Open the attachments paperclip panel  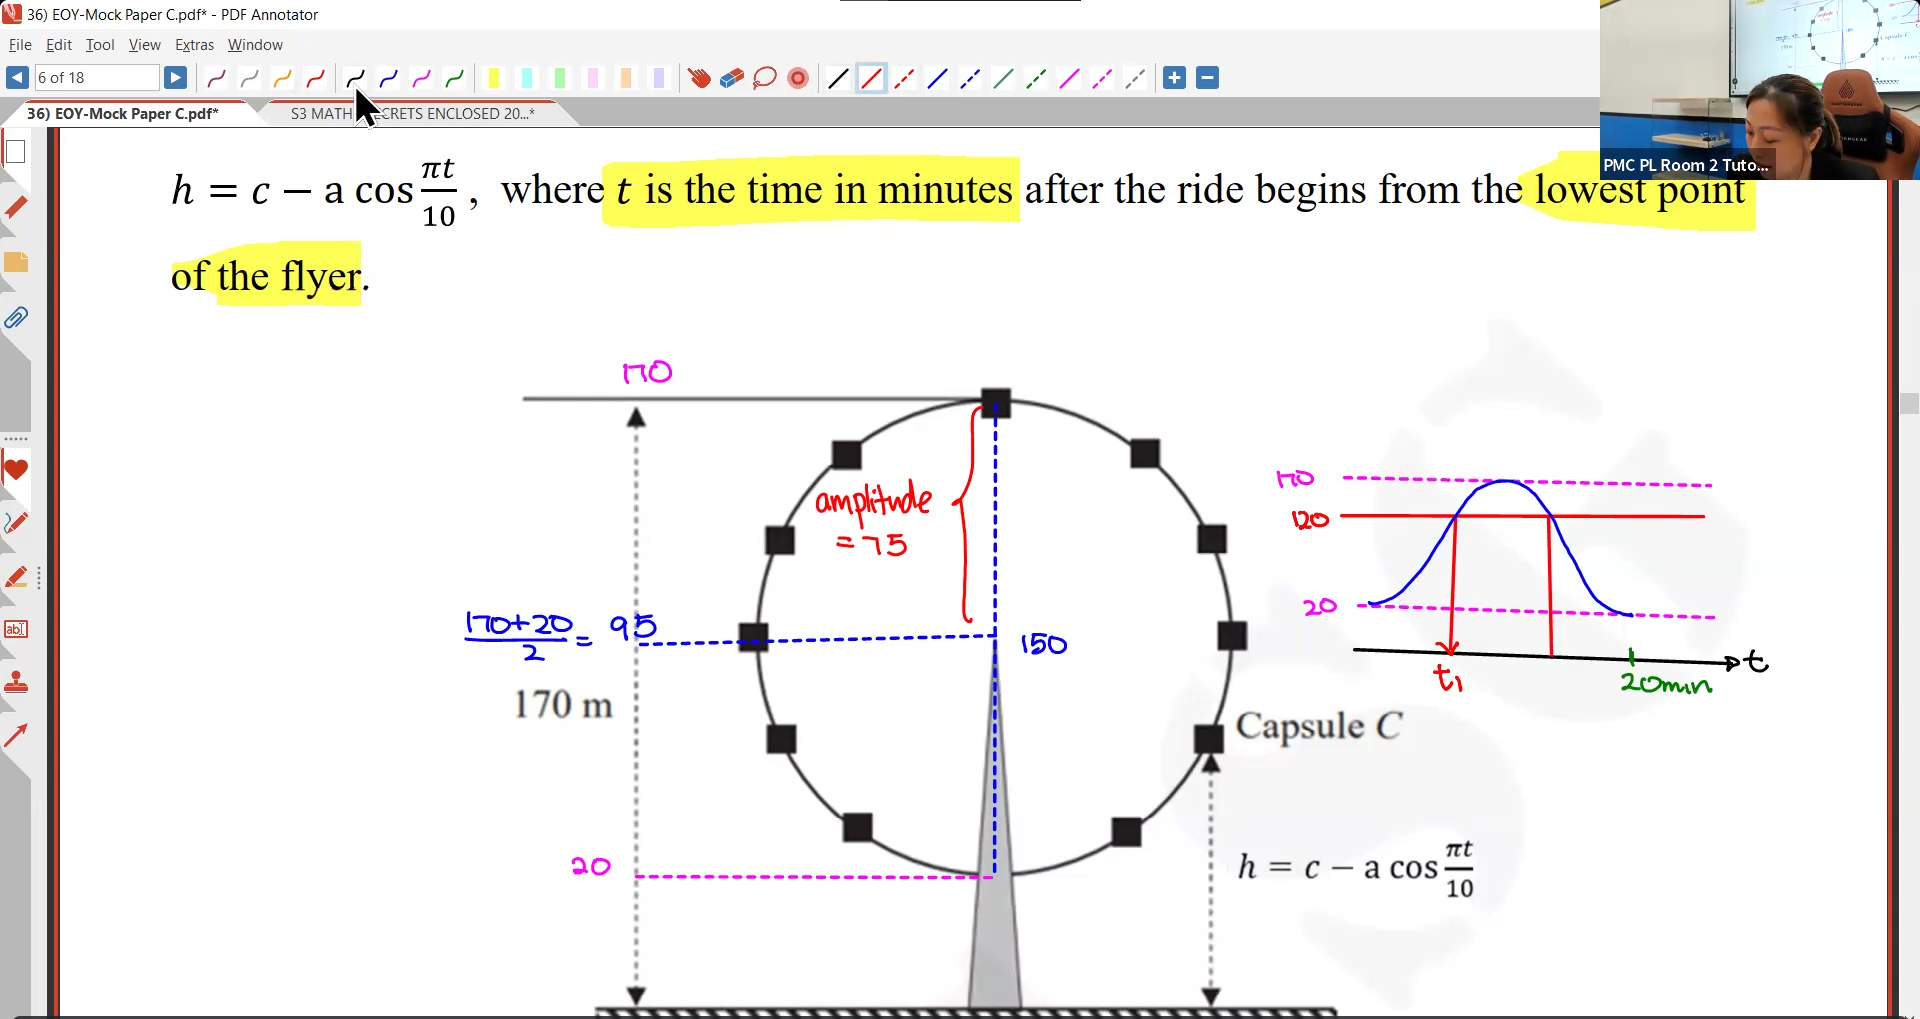click(16, 318)
